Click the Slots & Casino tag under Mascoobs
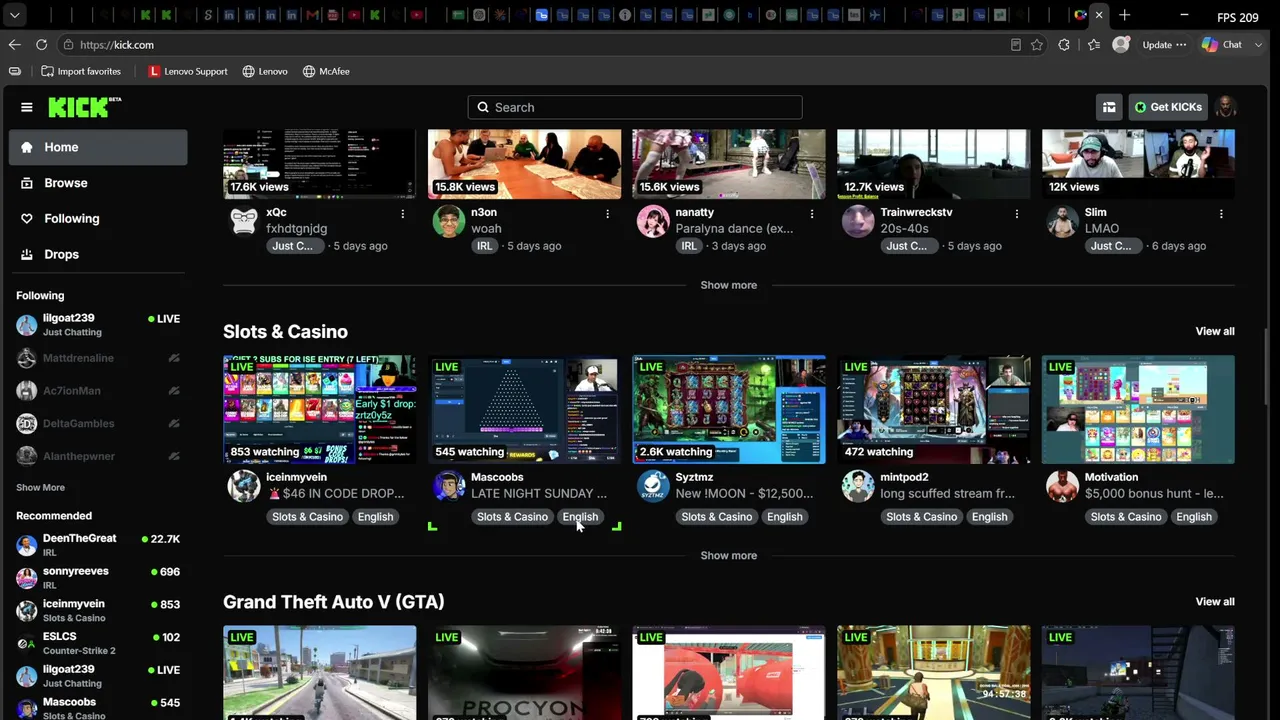1280x720 pixels. [512, 517]
